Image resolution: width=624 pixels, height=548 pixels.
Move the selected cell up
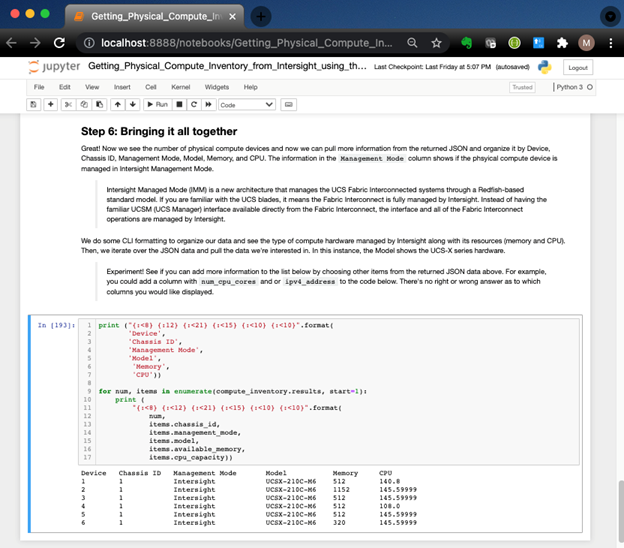click(117, 104)
